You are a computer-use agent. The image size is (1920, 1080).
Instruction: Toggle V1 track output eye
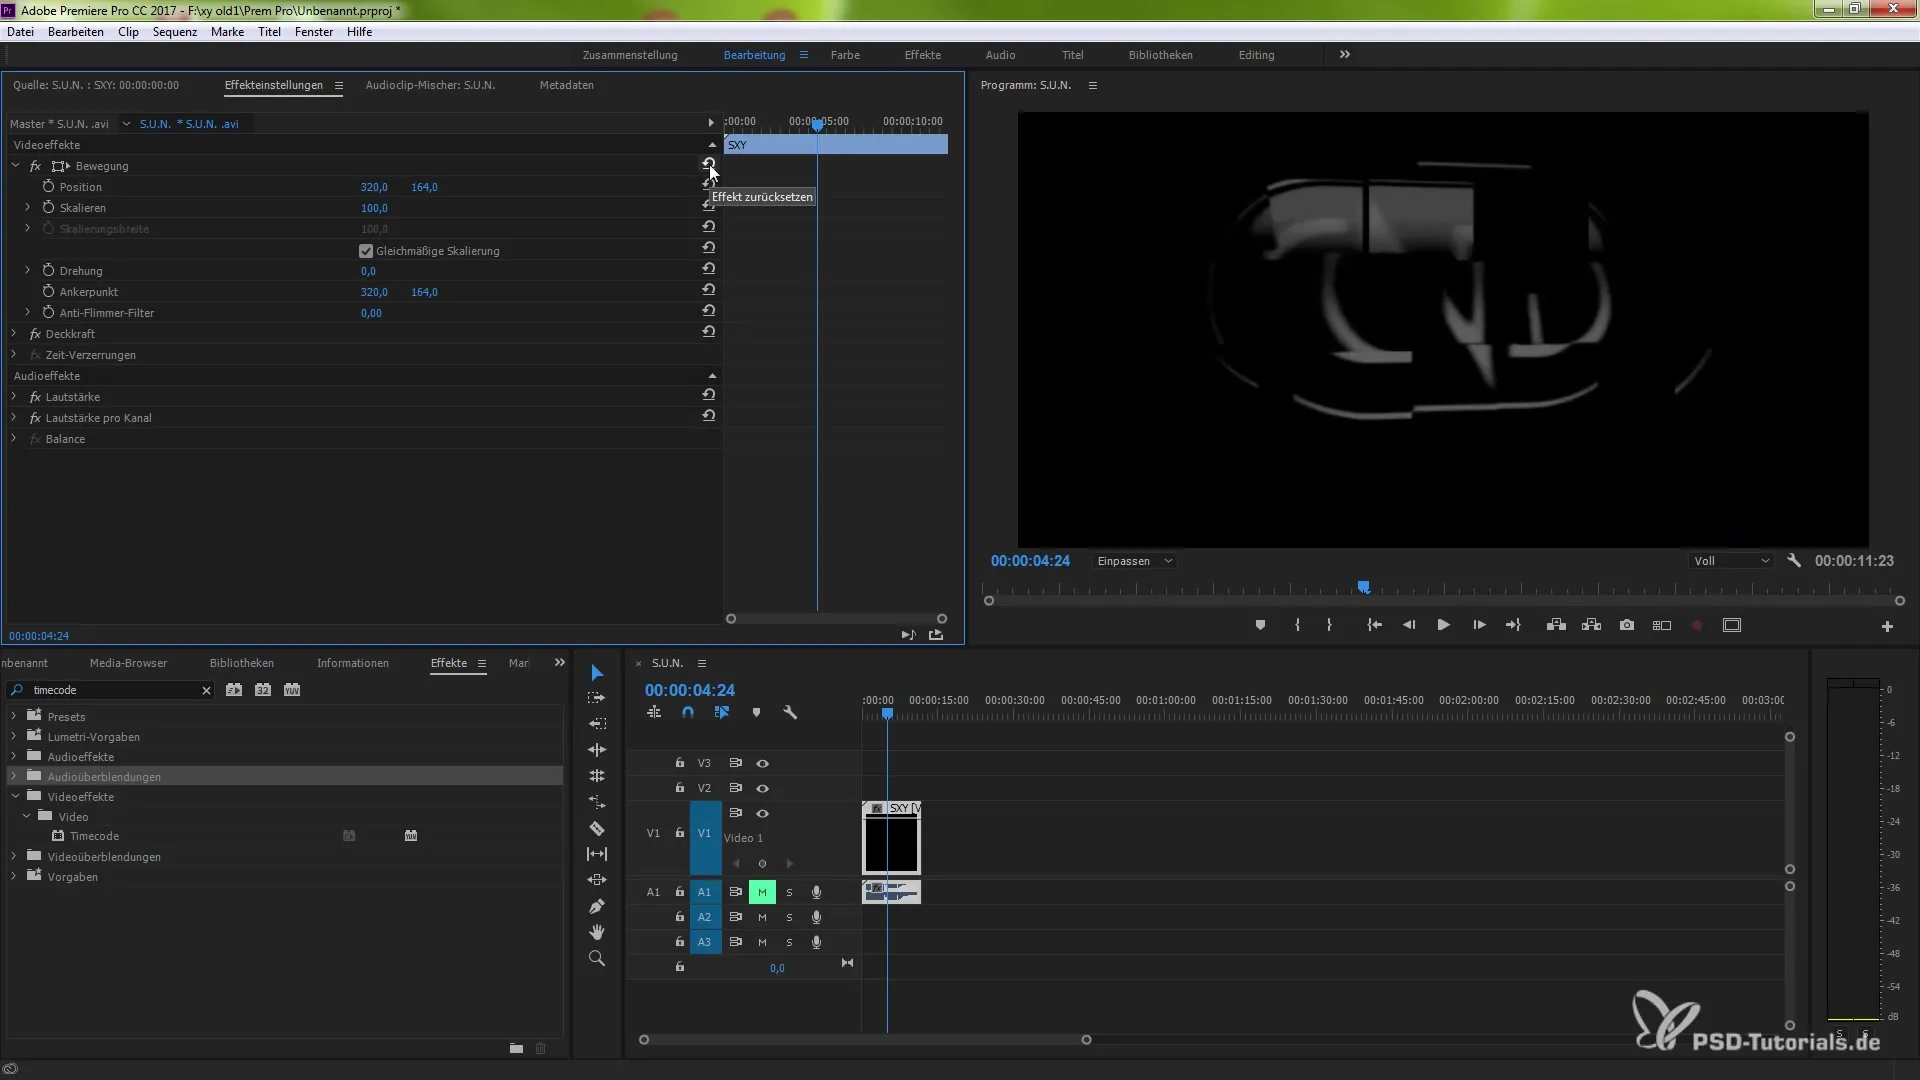762,813
